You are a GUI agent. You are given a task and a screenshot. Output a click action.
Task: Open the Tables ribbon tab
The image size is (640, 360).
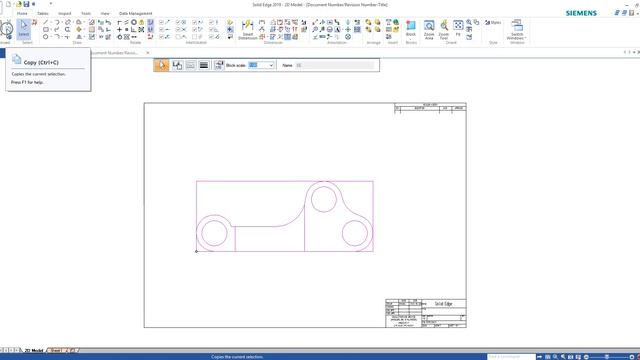[x=43, y=13]
